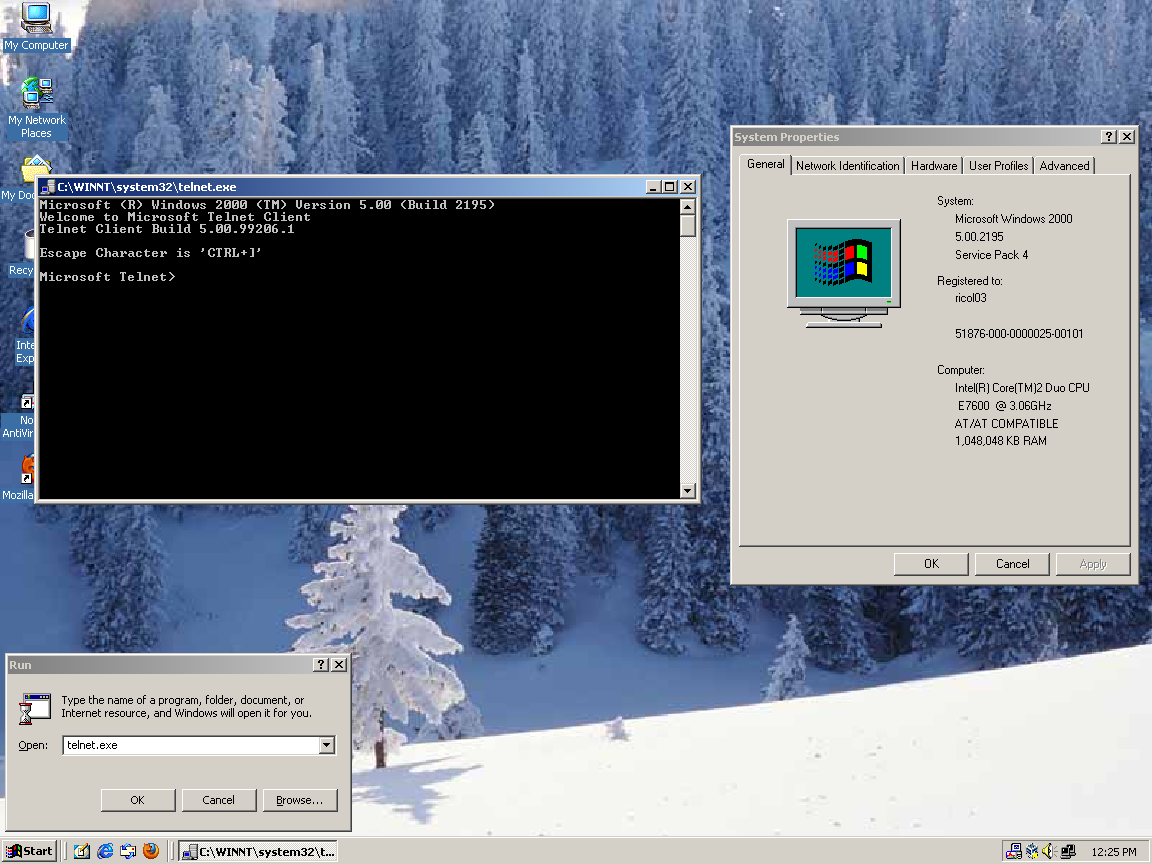Click the taskbar clock showing 12:25 PM
1152x864 pixels.
(1114, 852)
